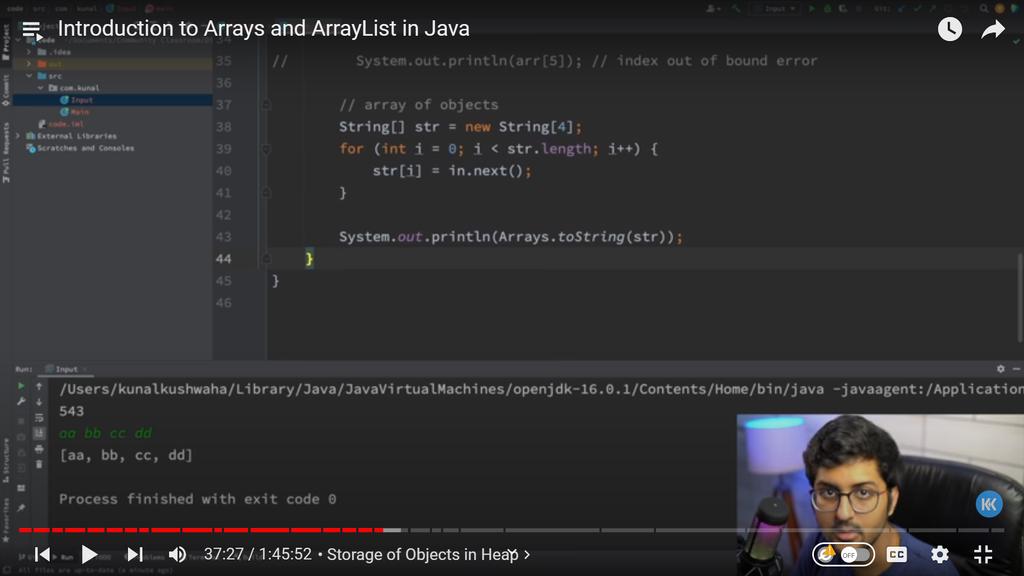Toggle the autoplay switch
1024x576 pixels.
(x=843, y=554)
